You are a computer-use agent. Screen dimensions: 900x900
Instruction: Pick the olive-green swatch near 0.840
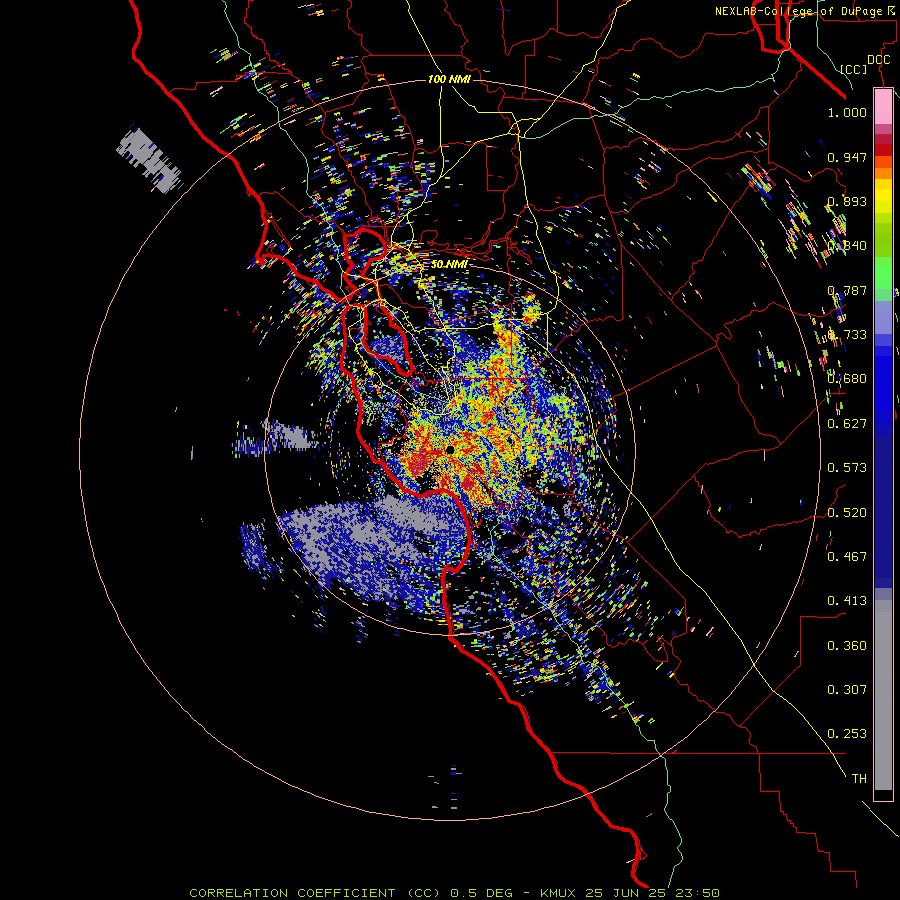point(883,240)
